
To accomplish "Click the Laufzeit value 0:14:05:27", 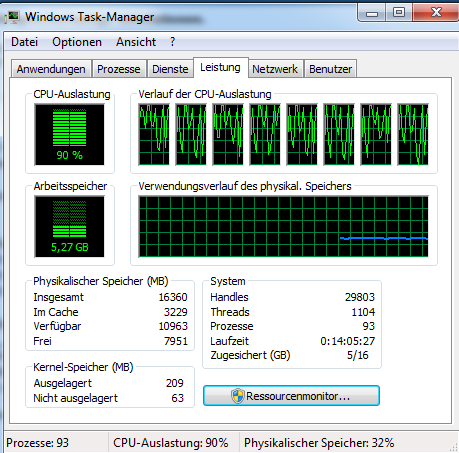I will [x=348, y=341].
